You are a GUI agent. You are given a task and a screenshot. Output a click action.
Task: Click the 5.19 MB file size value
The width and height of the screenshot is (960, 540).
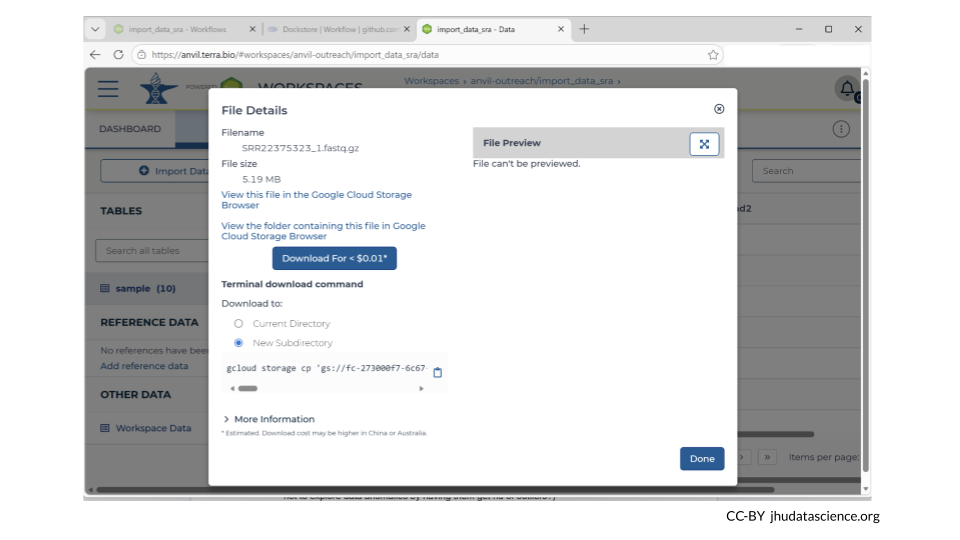(261, 179)
